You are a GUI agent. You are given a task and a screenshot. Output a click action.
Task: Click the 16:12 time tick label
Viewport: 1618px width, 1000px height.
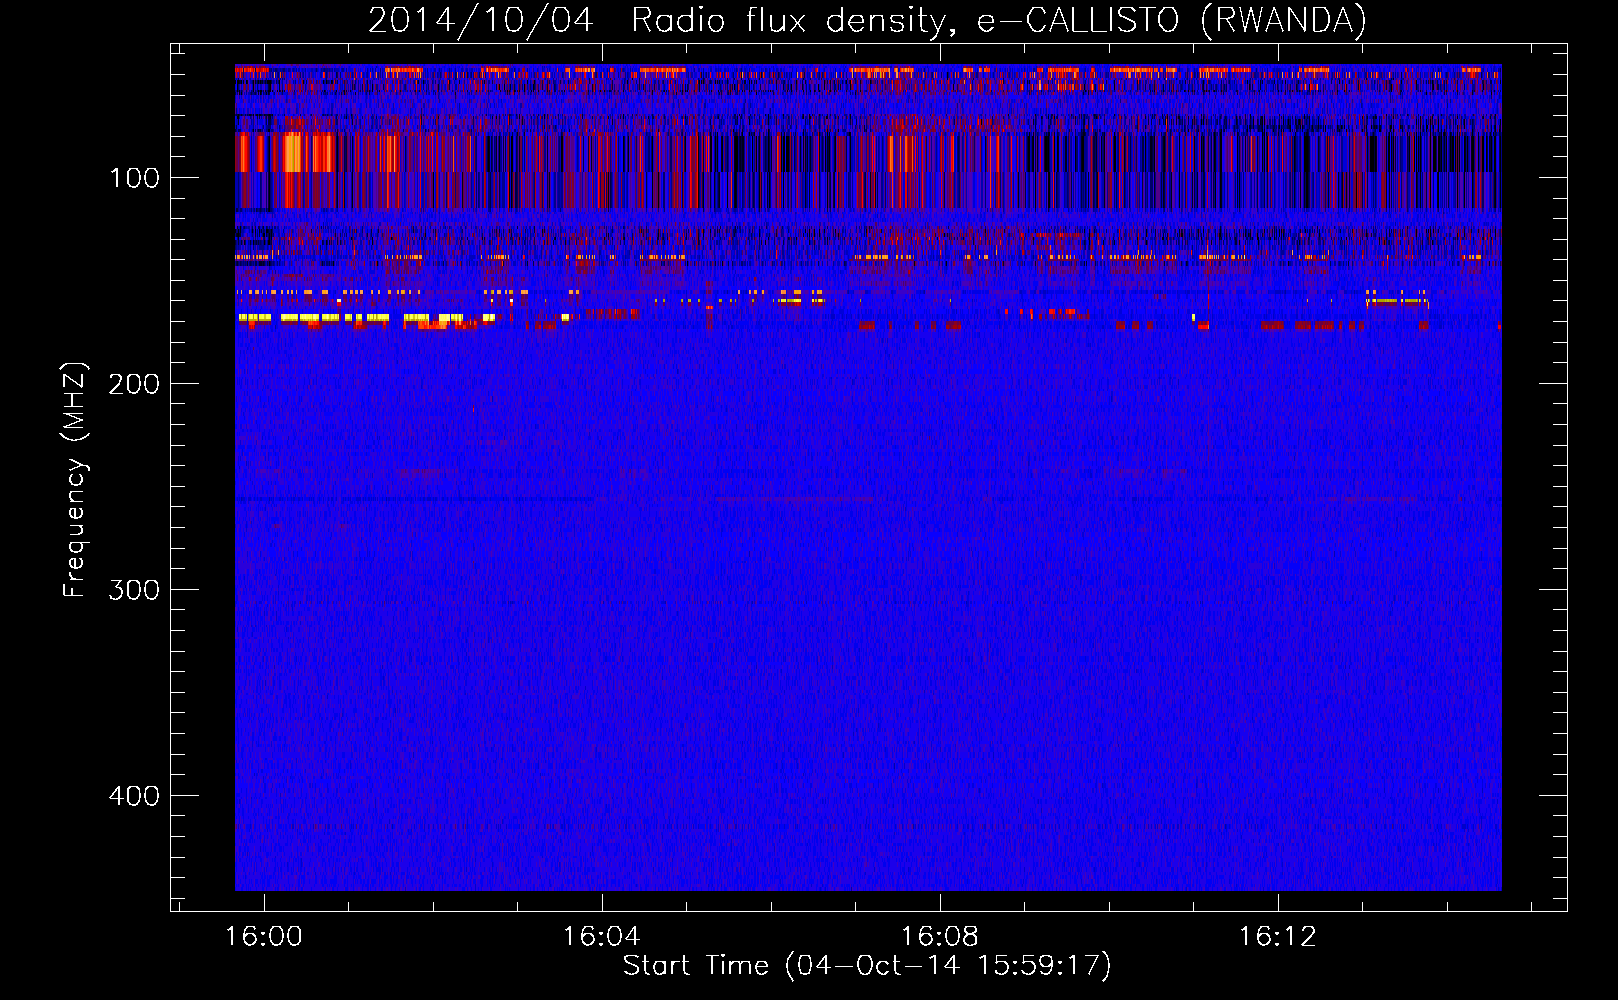point(1278,936)
